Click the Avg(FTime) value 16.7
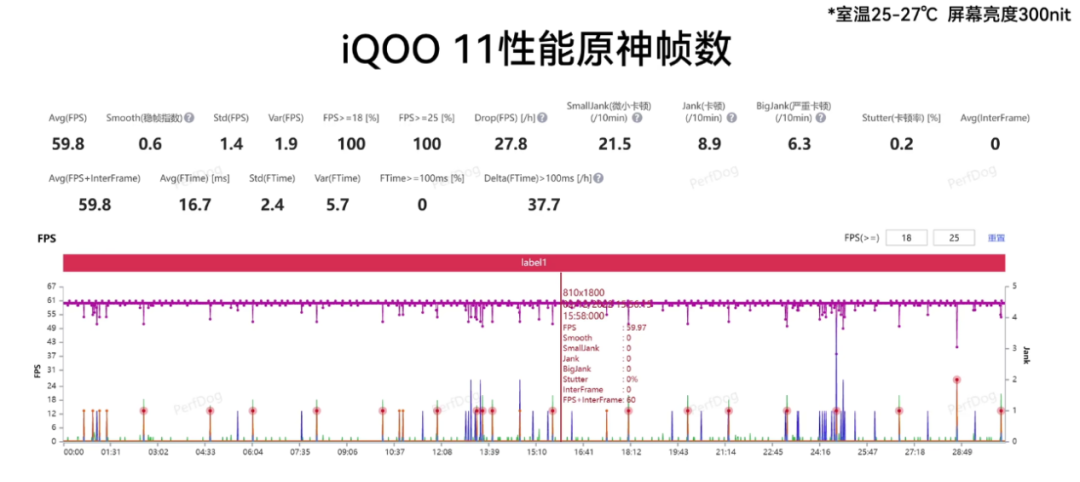1080x482 pixels. 194,205
